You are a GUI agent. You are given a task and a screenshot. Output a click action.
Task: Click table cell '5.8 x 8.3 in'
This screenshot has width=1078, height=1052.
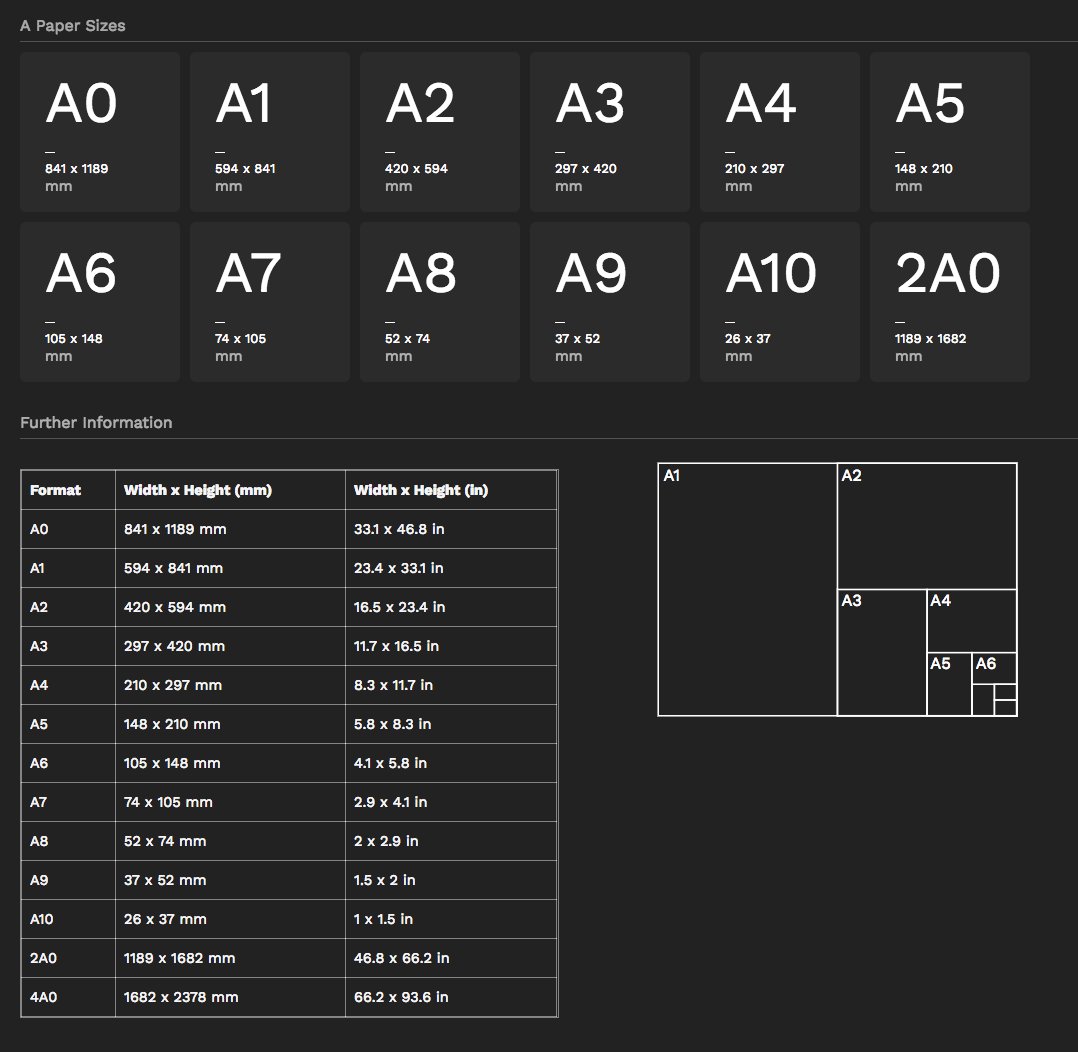(x=451, y=724)
